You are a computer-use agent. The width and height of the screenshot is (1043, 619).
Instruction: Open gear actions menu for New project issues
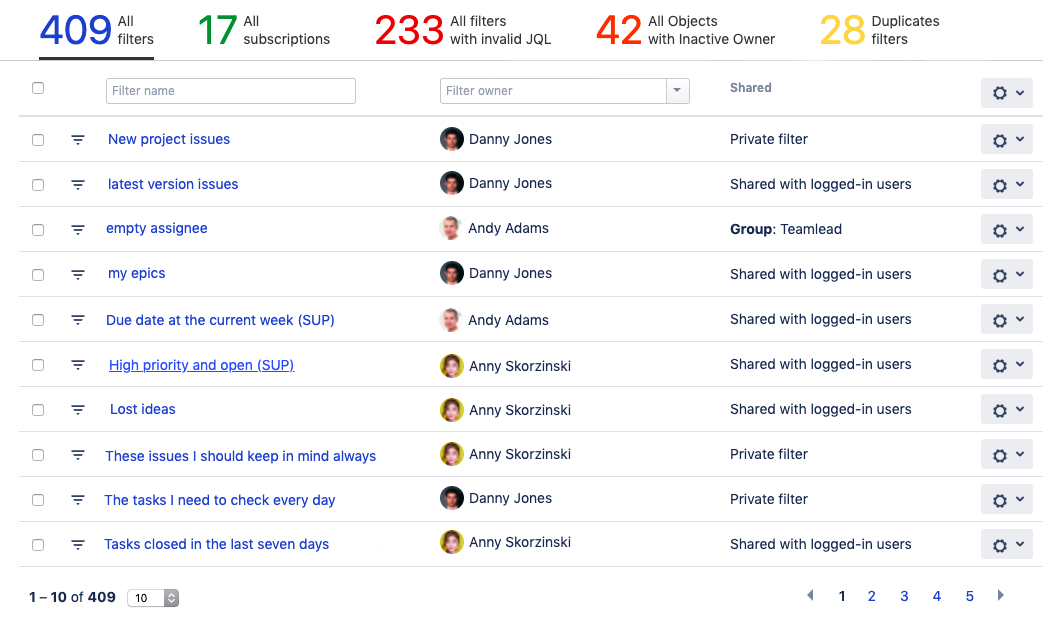click(1006, 140)
